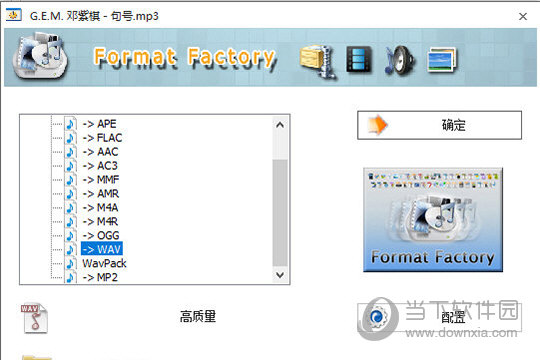Screen dimensions: 540x360
Task: Click the music note icon beside M4A
Action: (71, 207)
